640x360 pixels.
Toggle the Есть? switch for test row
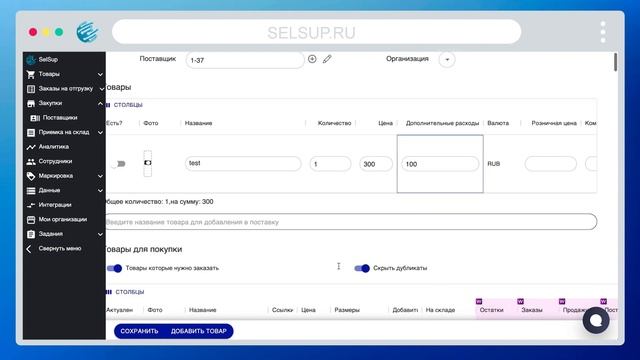pyautogui.click(x=118, y=164)
